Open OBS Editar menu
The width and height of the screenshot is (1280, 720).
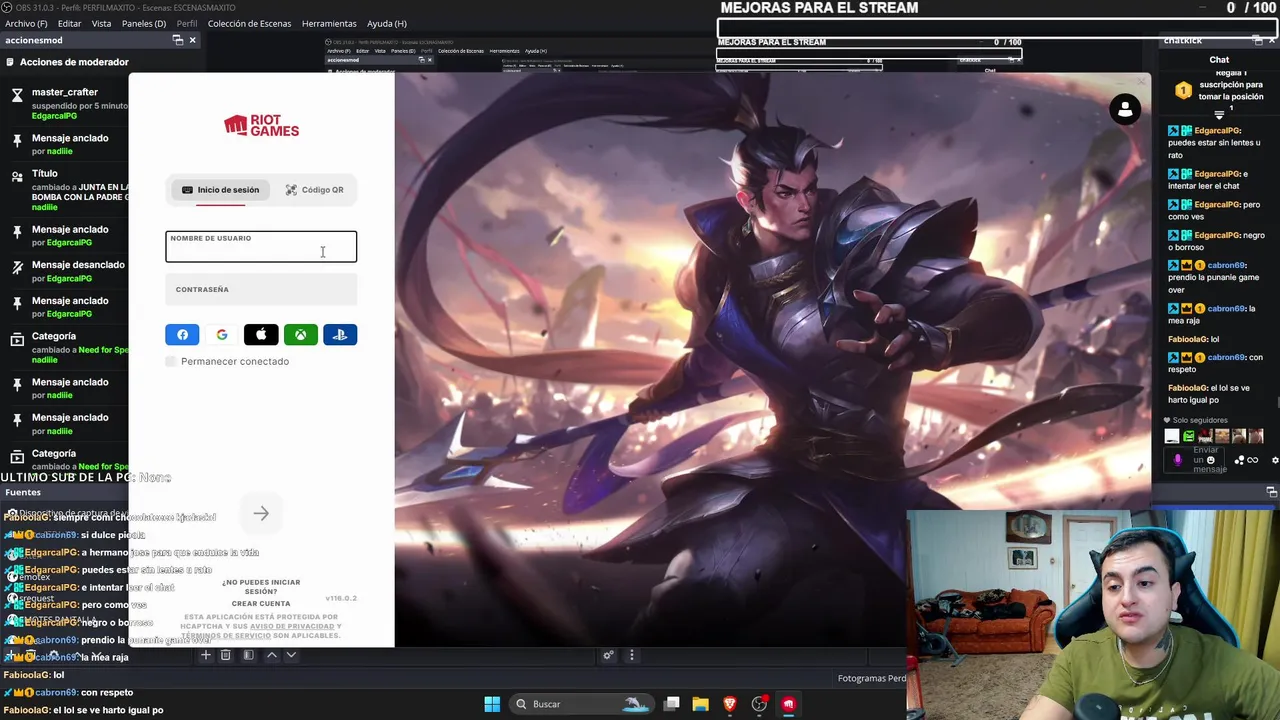click(70, 23)
